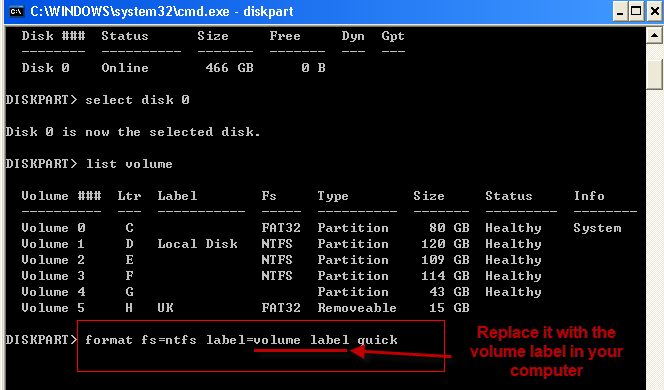Close the diskpart command prompt window
The width and height of the screenshot is (664, 390).
pos(654,12)
